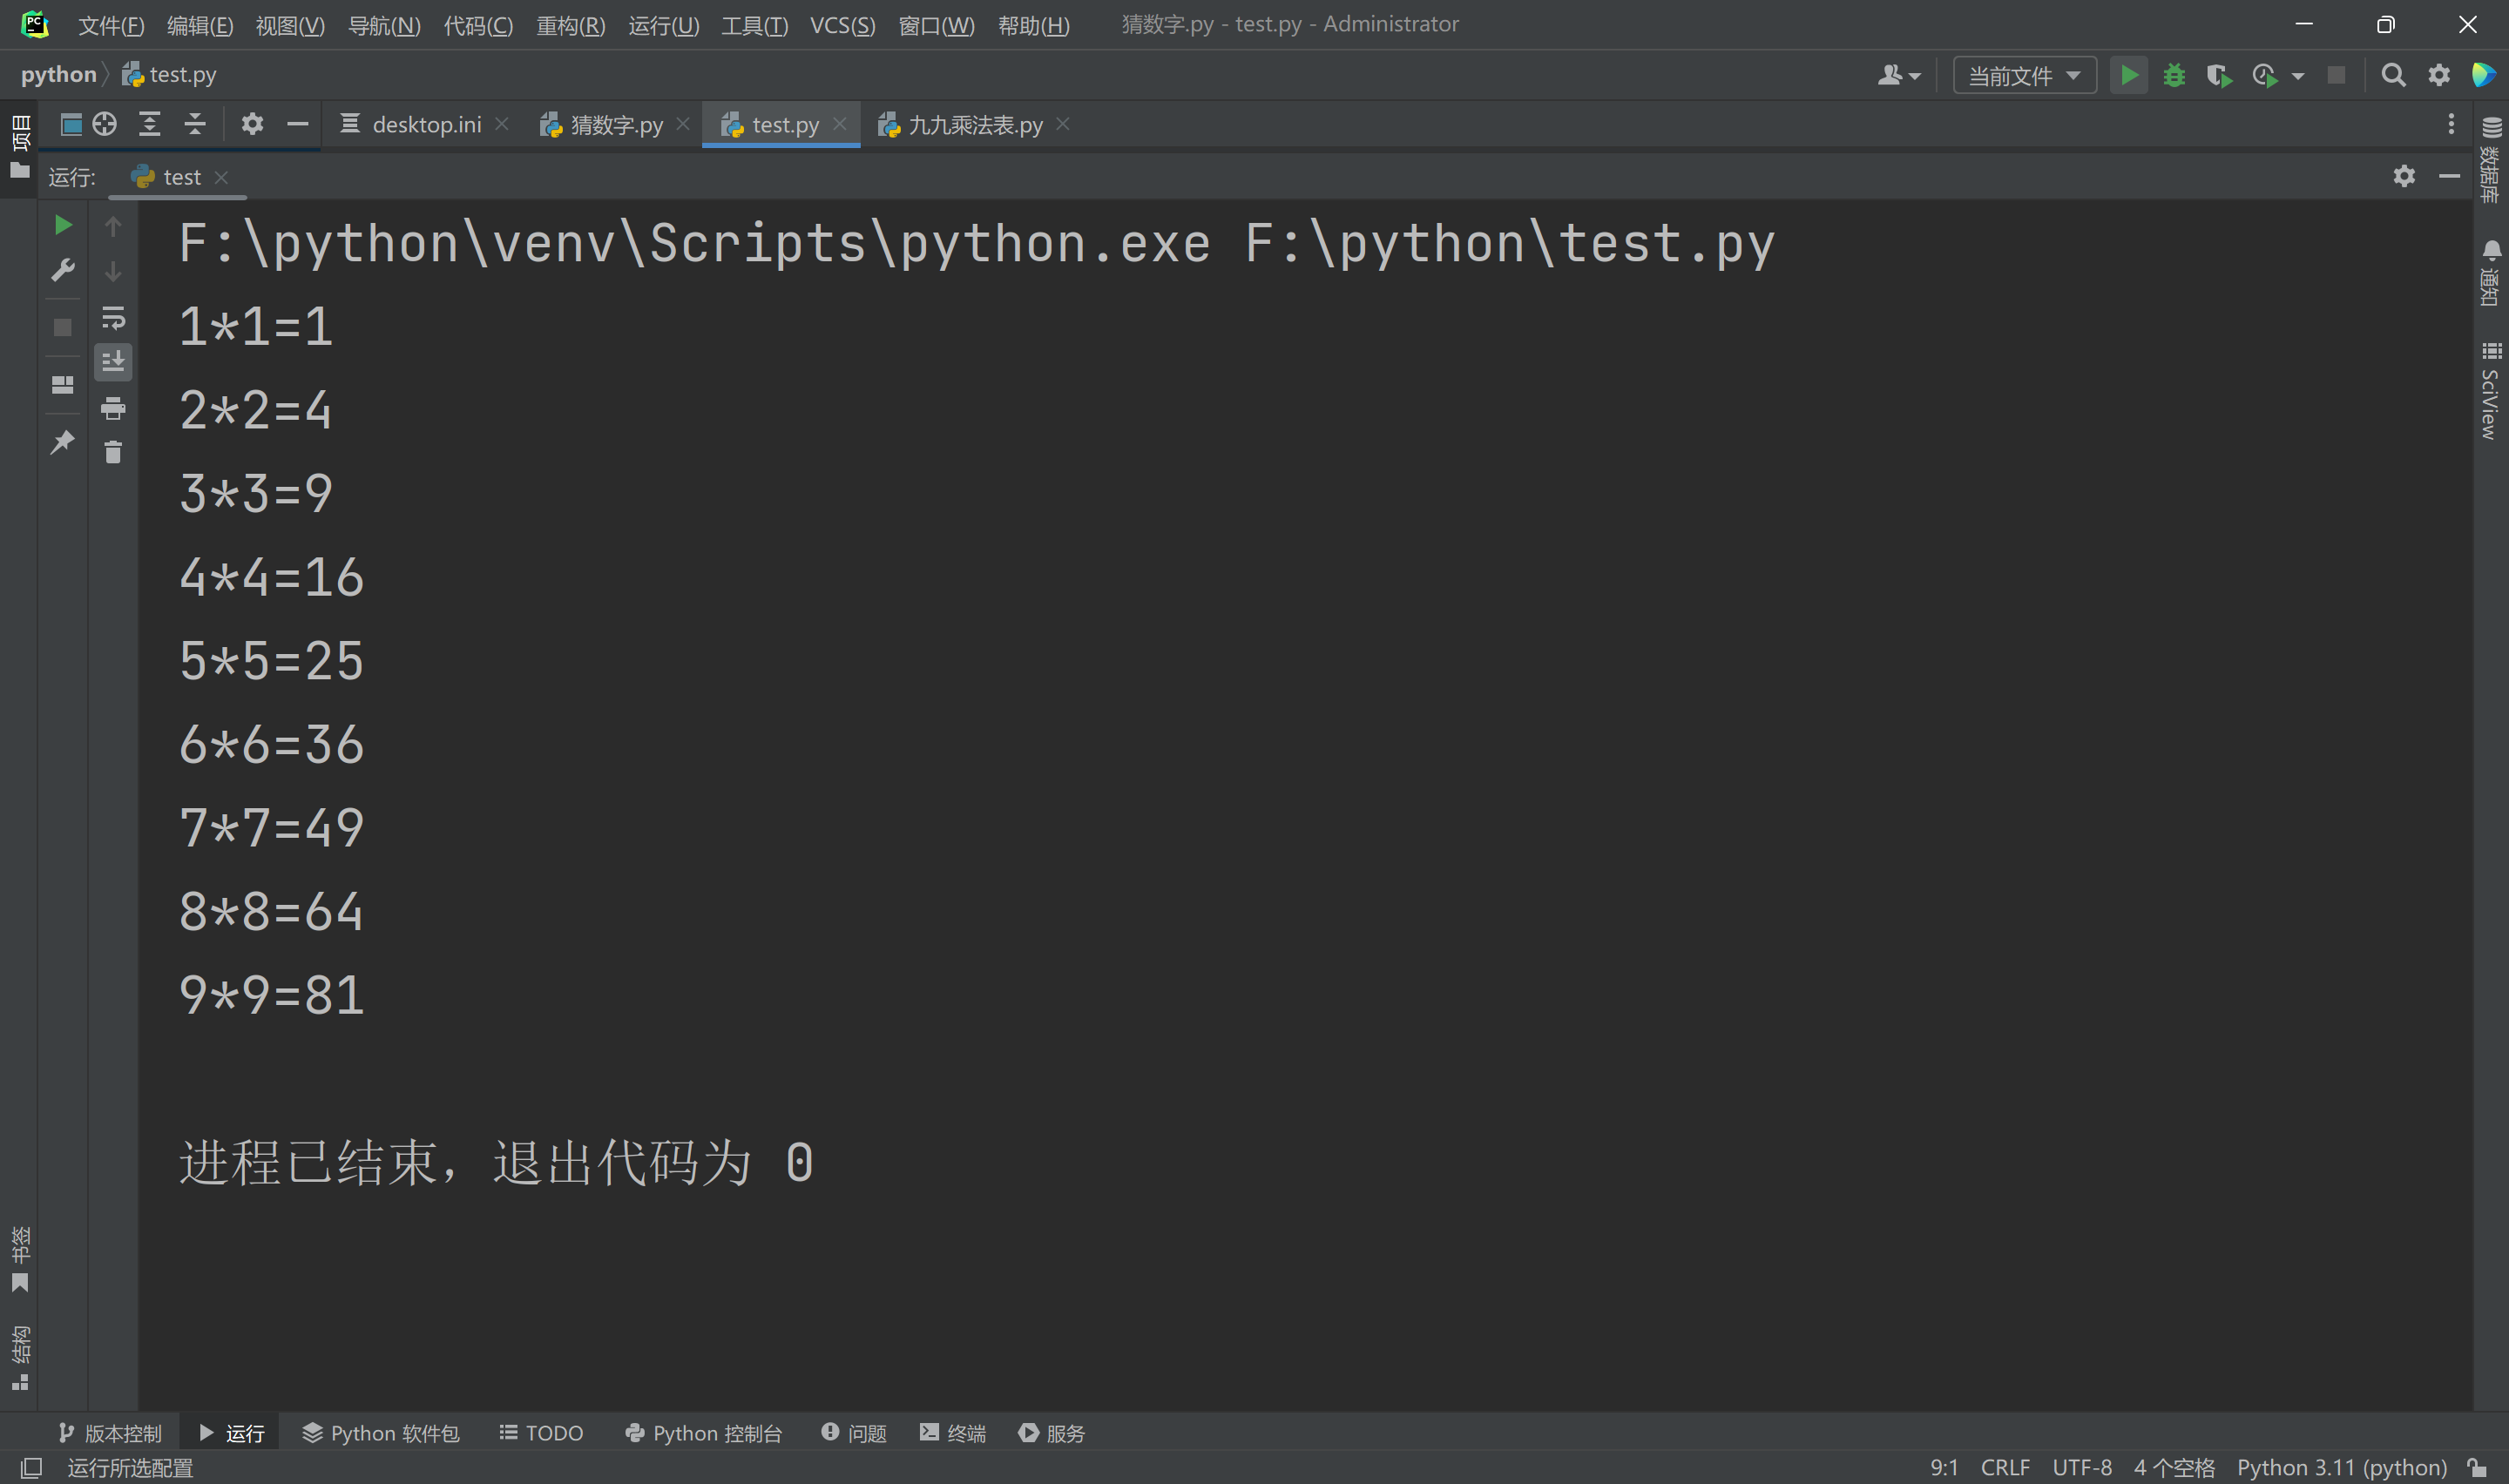2509x1484 pixels.
Task: Toggle scroll to end of output
Action: point(113,361)
